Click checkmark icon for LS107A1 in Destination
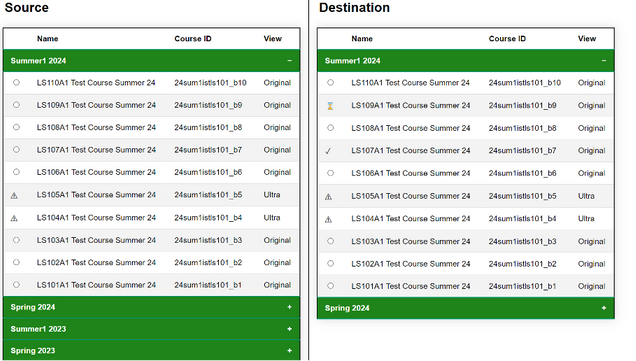 328,151
